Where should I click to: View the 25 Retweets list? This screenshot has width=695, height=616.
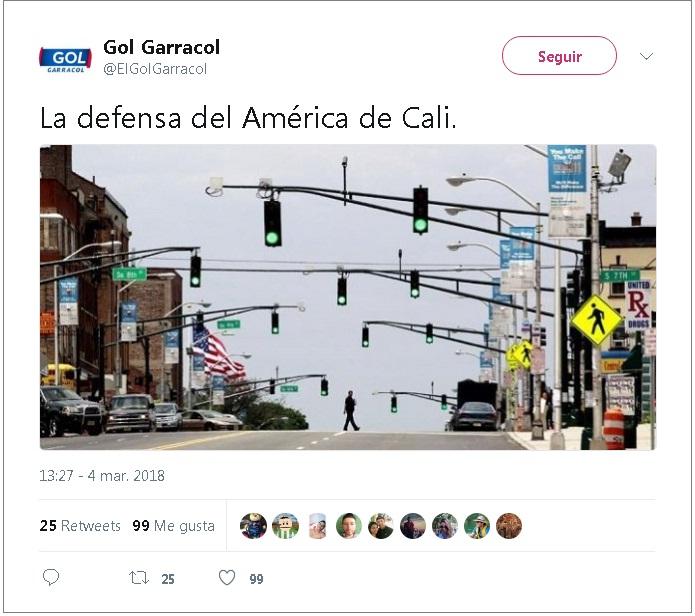point(80,526)
